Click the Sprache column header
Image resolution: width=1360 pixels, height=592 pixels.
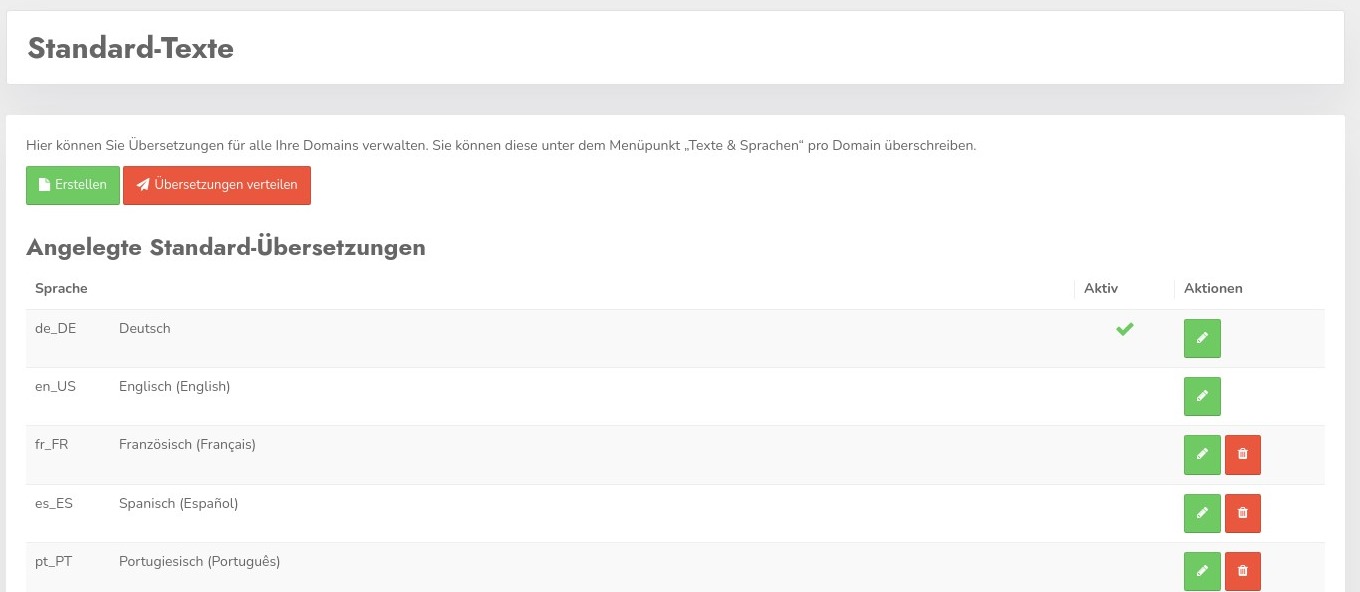coord(61,288)
